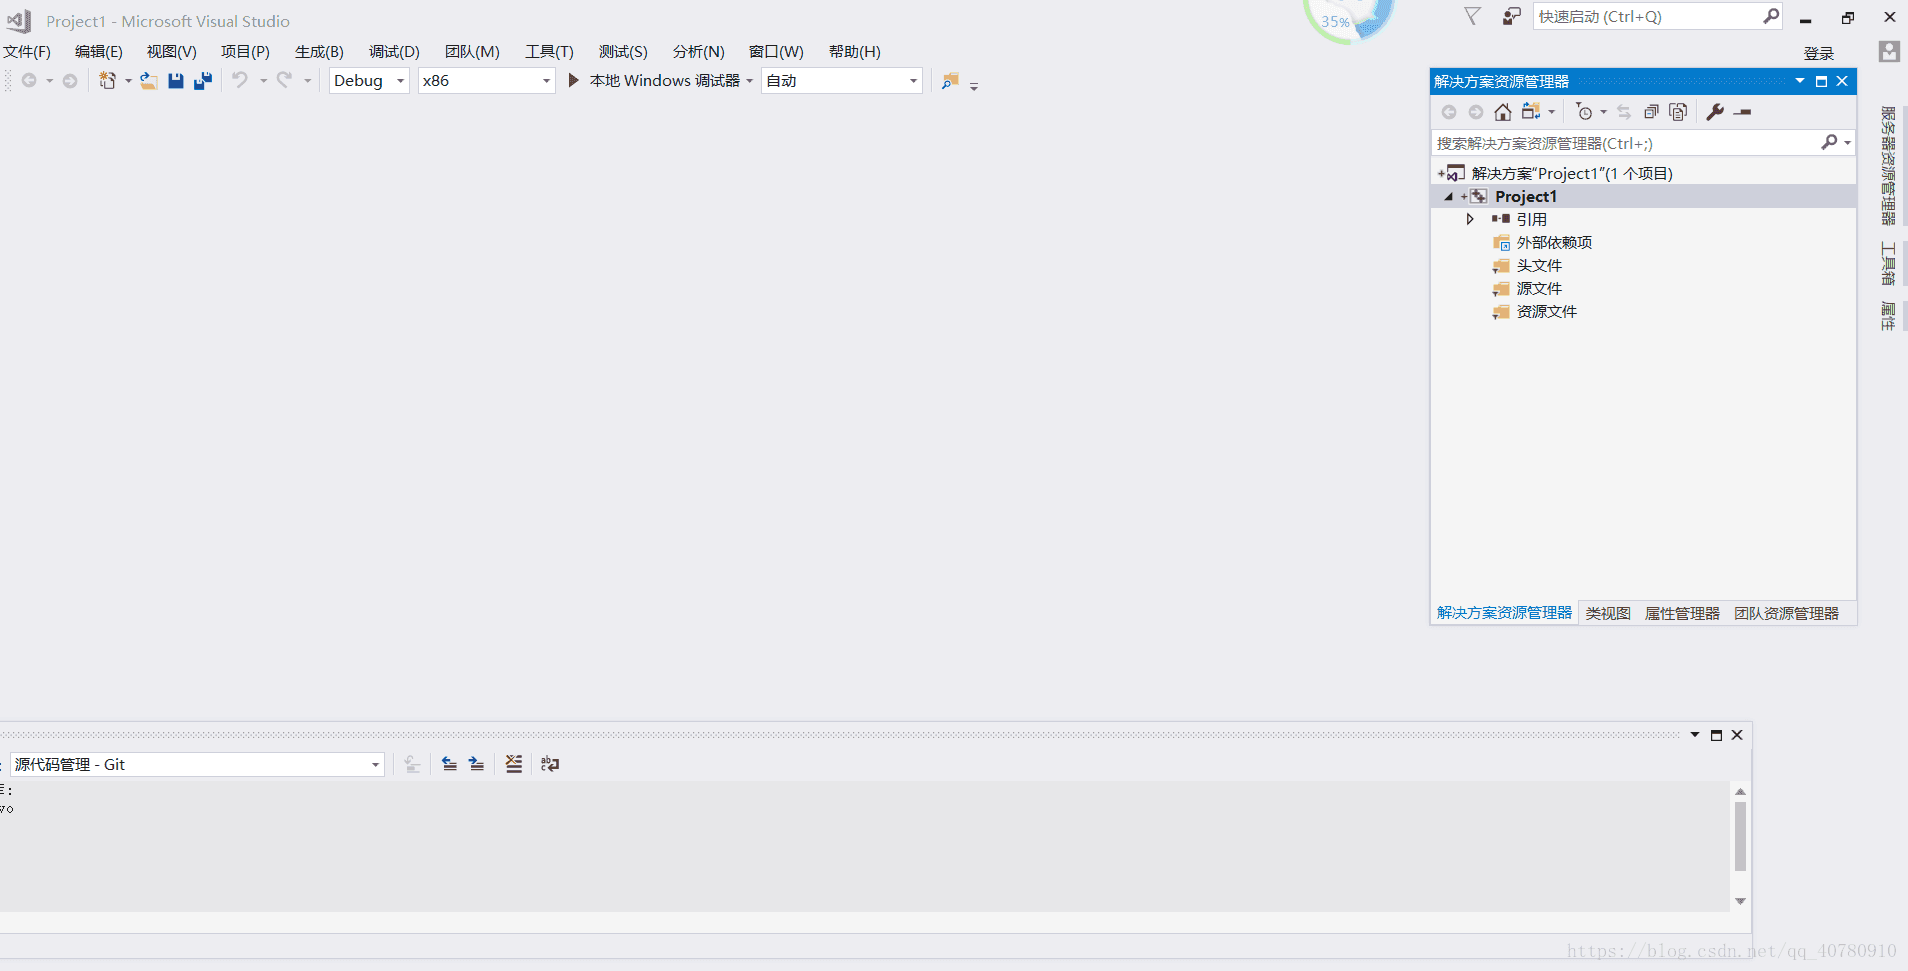Viewport: 1908px width, 971px height.
Task: Click the Navigate Backward toolbar icon
Action: tap(29, 81)
